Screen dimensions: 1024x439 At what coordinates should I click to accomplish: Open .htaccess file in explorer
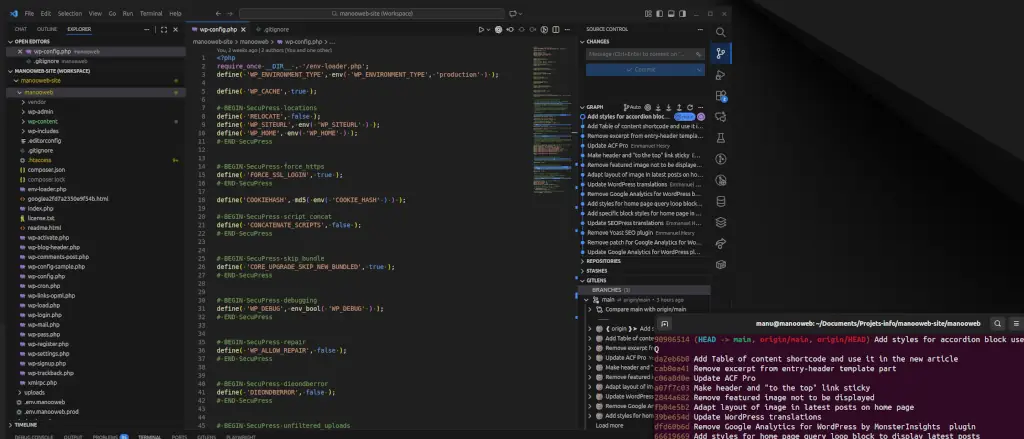tap(39, 160)
